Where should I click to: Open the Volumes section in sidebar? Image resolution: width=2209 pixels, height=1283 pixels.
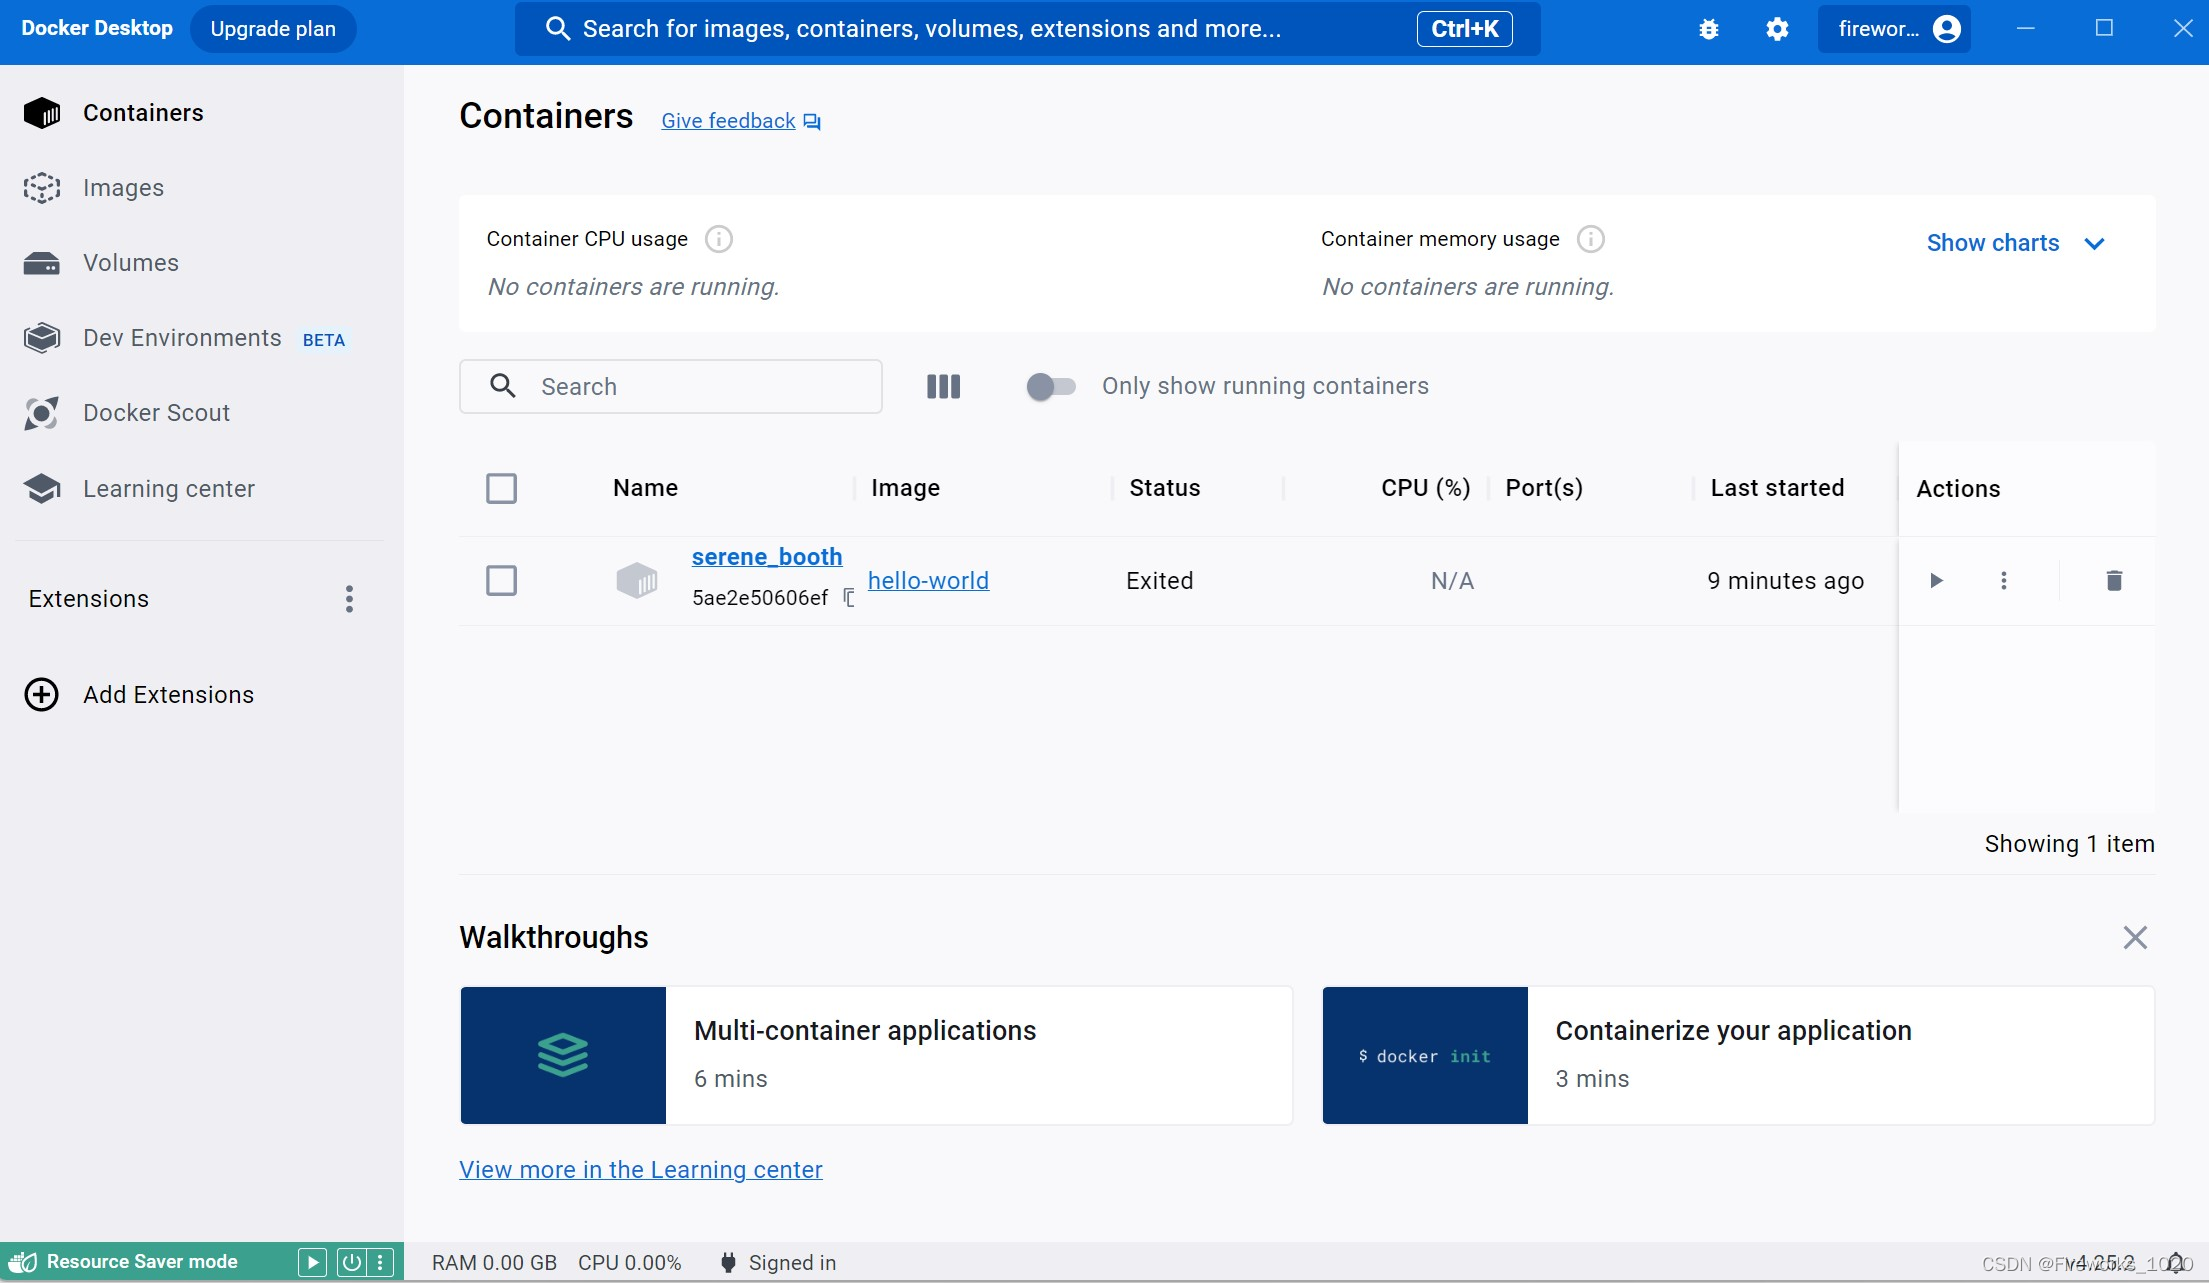pyautogui.click(x=200, y=263)
